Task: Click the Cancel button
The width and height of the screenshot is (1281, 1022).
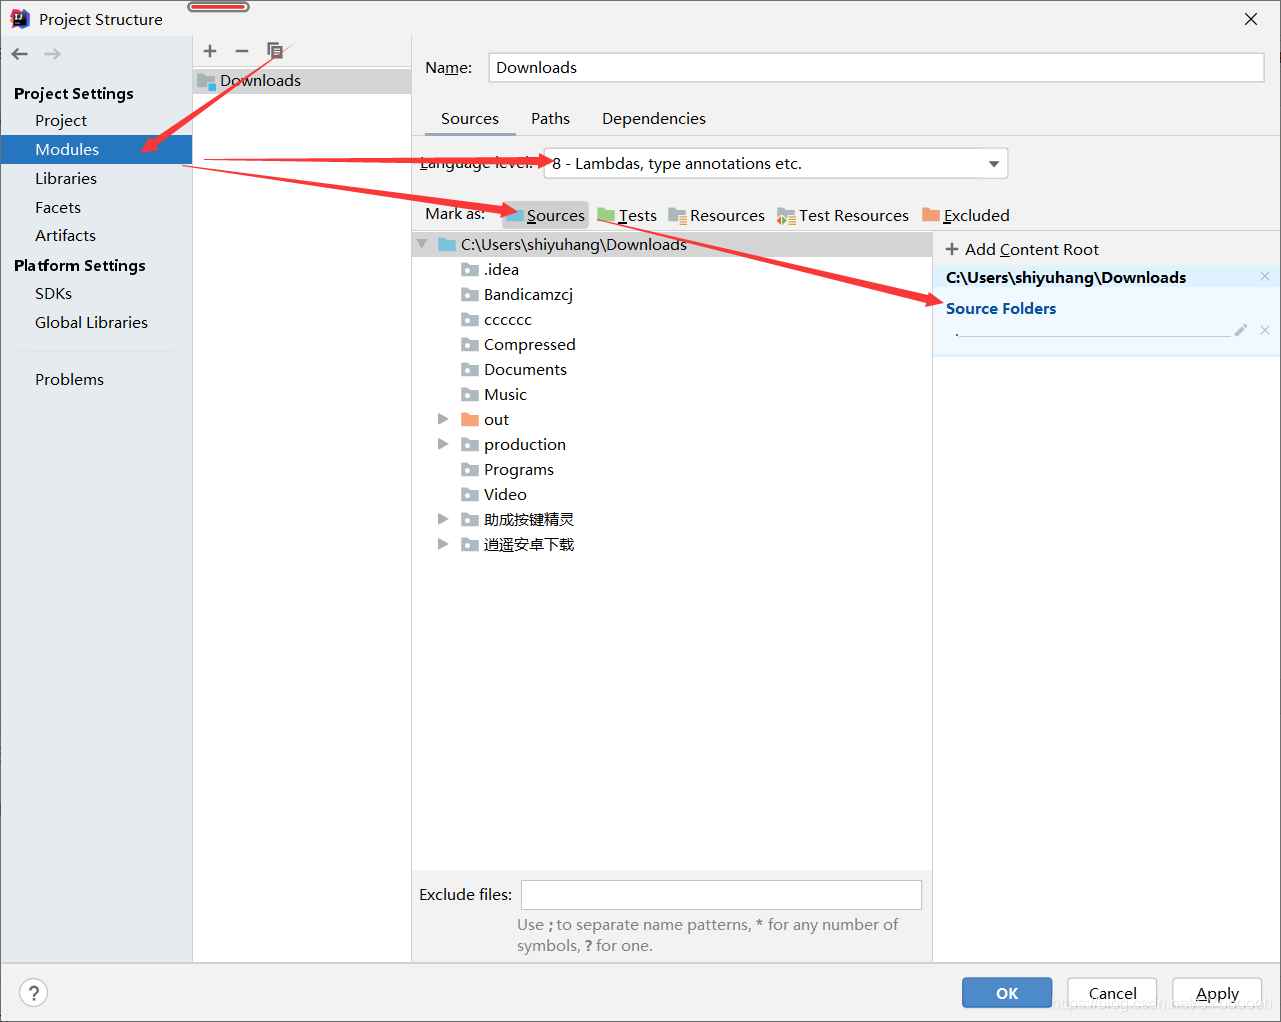Action: coord(1112,993)
